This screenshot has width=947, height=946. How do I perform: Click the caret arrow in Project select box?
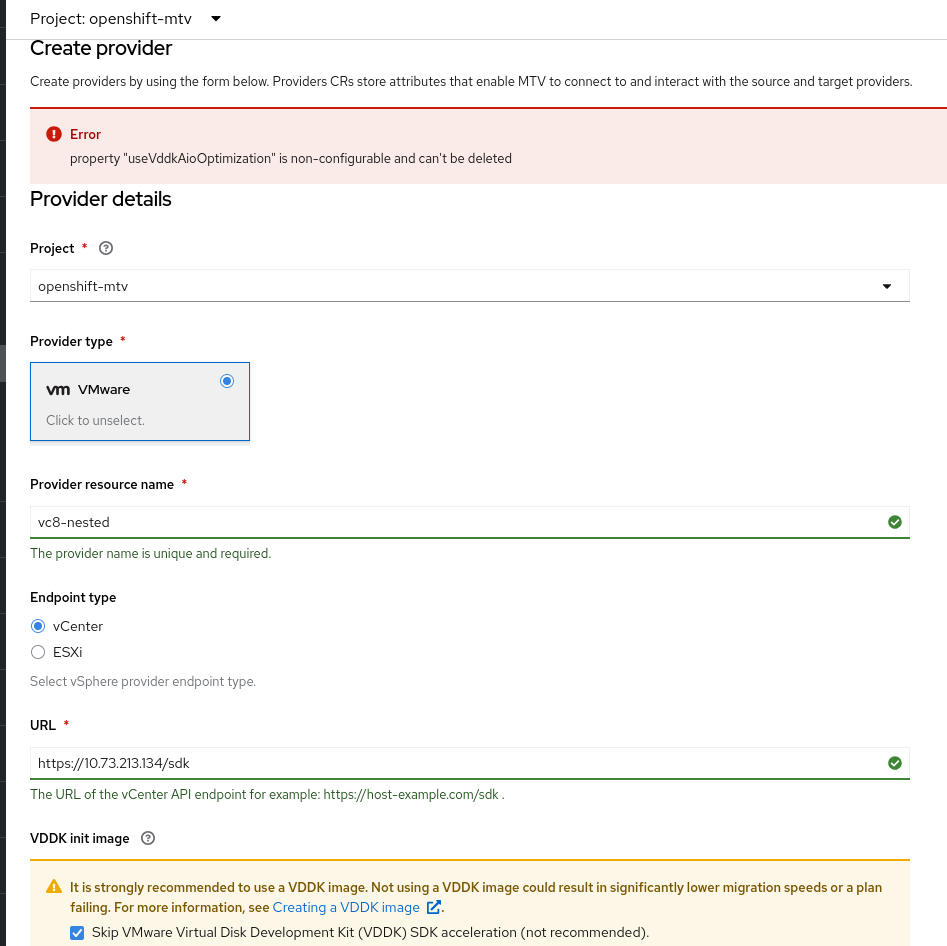pyautogui.click(x=886, y=286)
